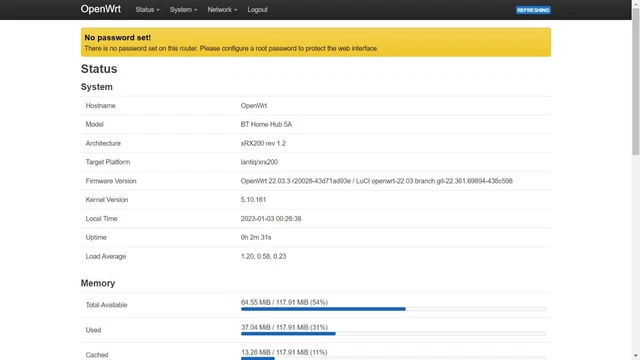Open the System dropdown menu
Screen dimensions: 640x360
[183, 10]
